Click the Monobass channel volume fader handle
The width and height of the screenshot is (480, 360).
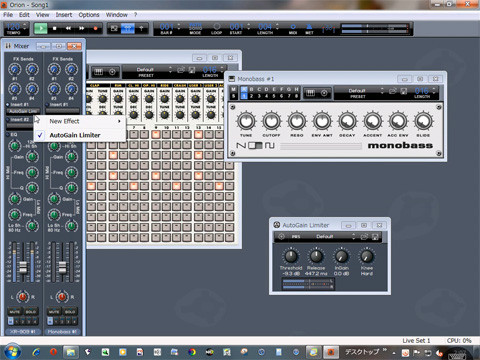click(62, 267)
